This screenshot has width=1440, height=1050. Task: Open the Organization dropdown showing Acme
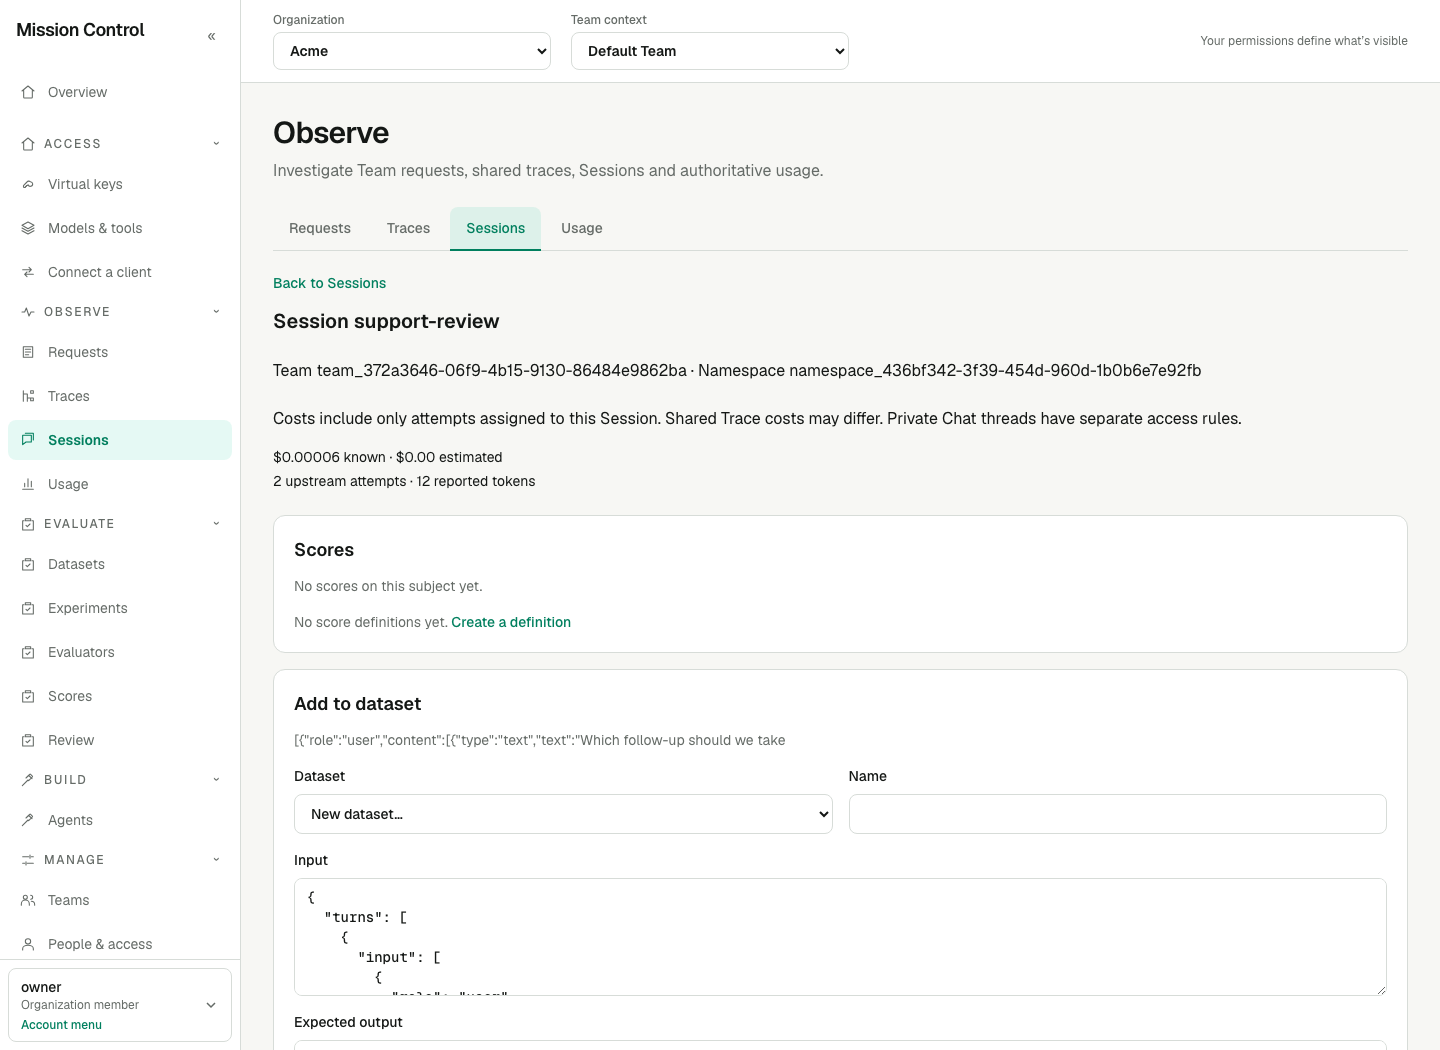[x=412, y=51]
